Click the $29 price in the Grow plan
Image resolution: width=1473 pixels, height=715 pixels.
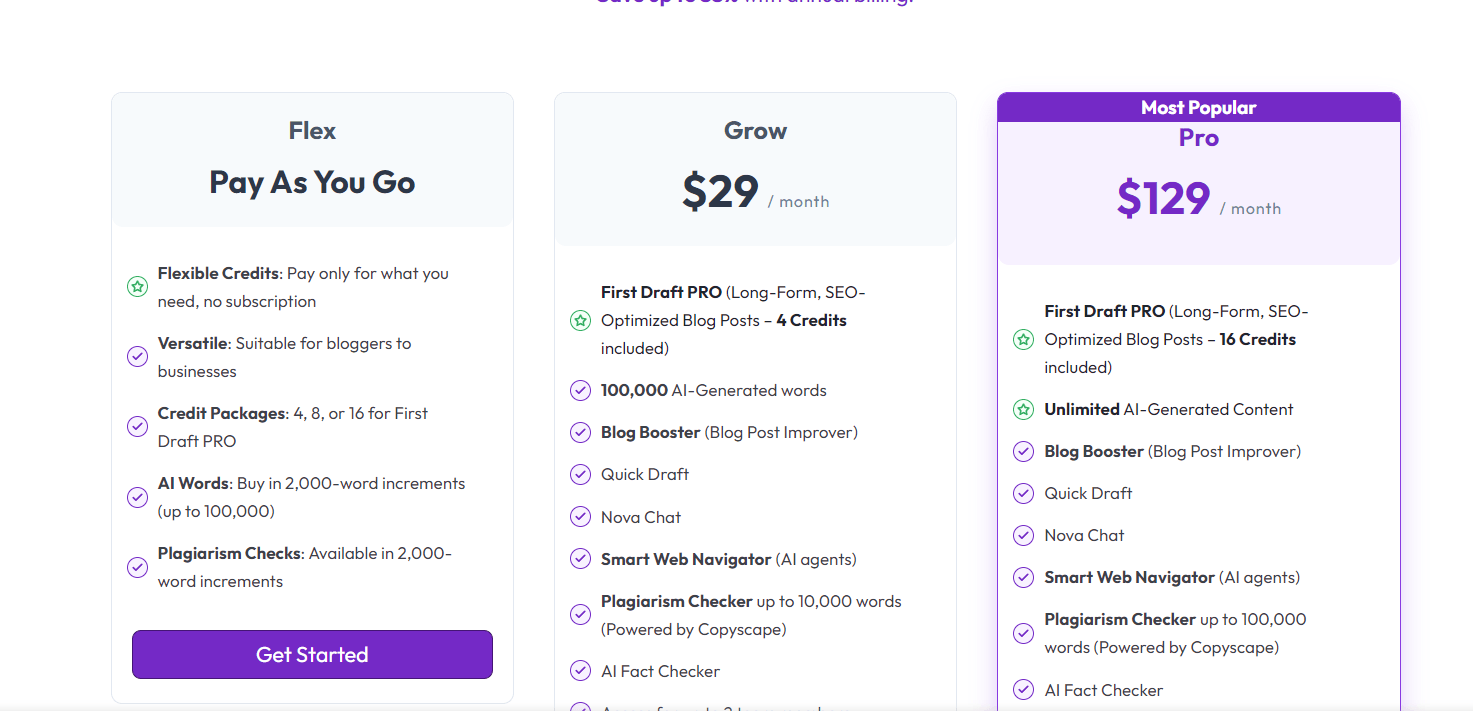tap(720, 190)
